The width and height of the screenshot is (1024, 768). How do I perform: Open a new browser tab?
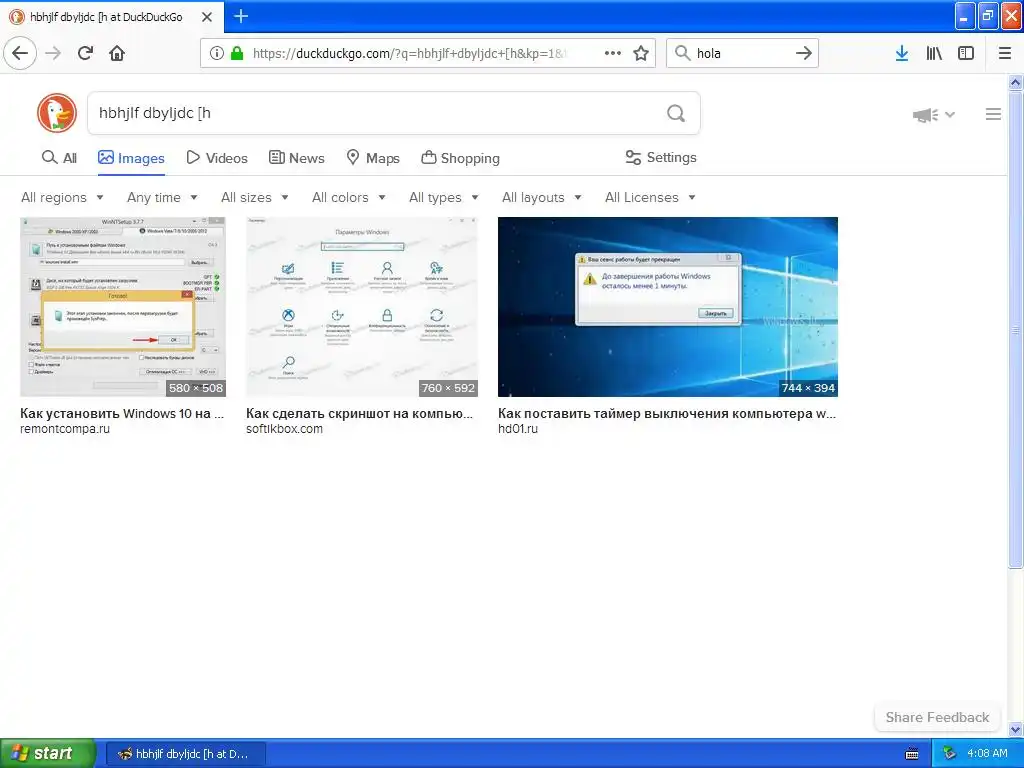pos(241,16)
